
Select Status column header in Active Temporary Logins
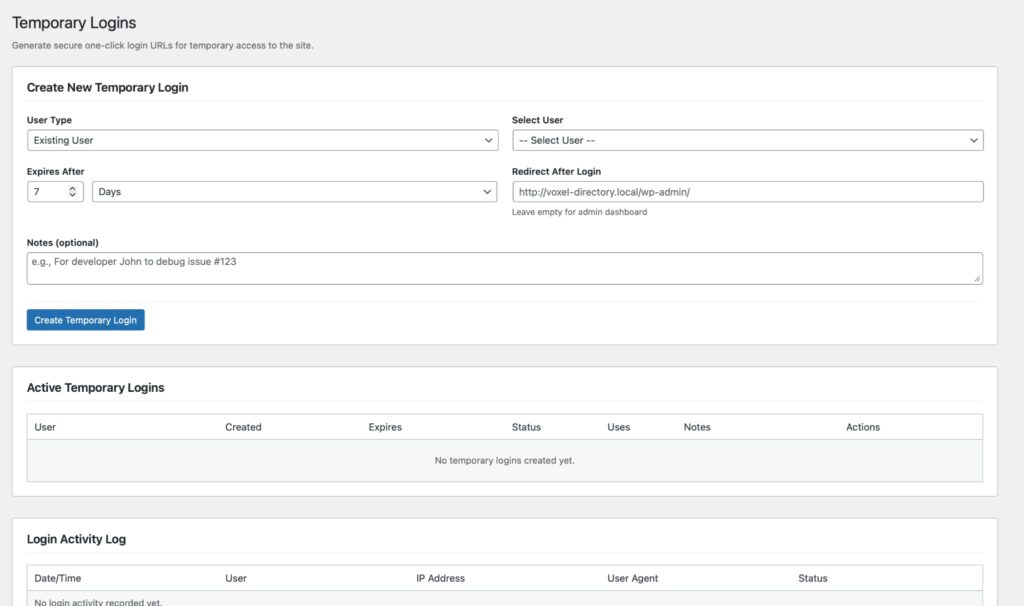(x=526, y=427)
